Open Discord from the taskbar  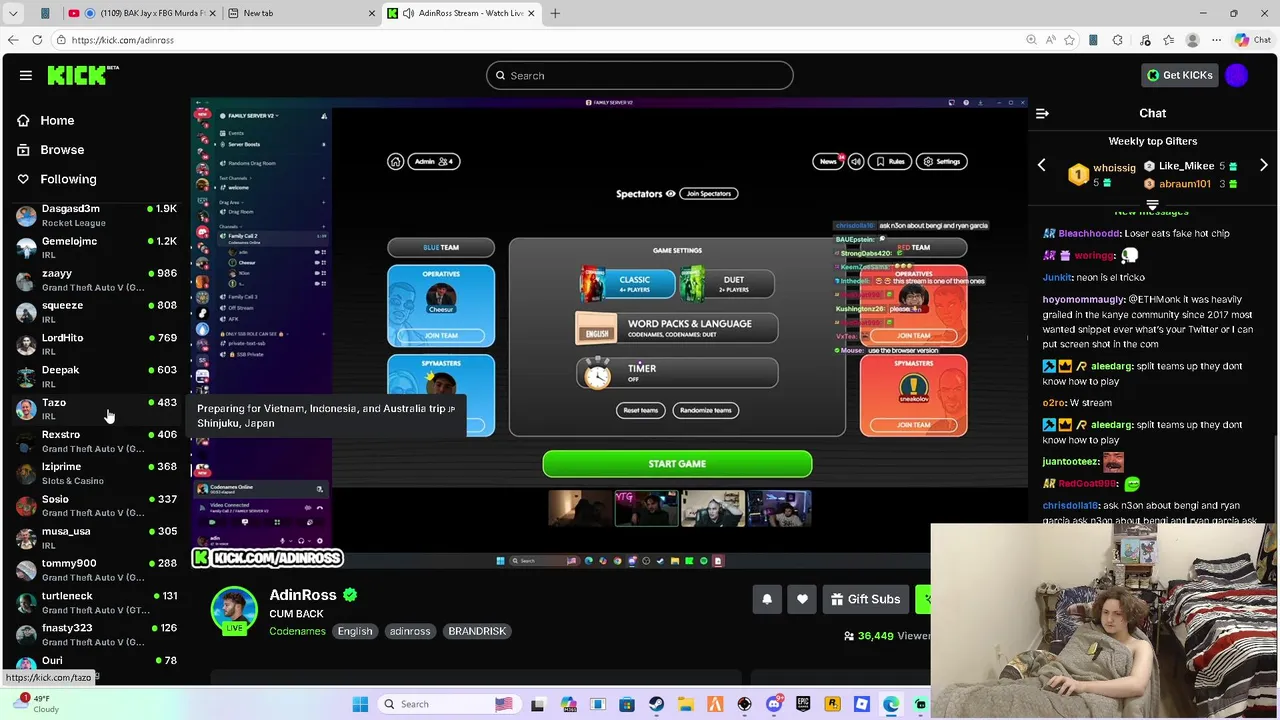tap(773, 704)
